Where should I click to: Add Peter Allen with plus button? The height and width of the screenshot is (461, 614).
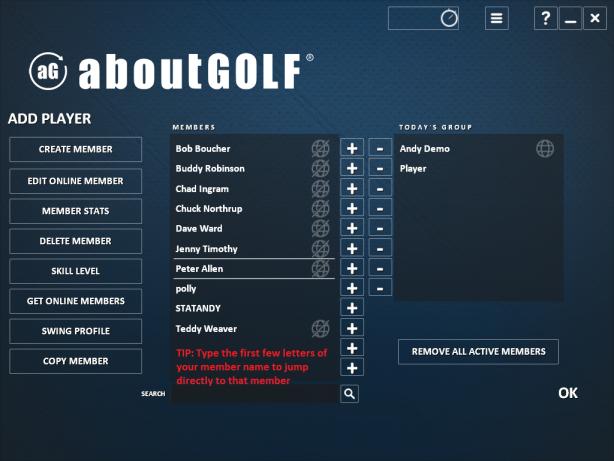tap(352, 268)
